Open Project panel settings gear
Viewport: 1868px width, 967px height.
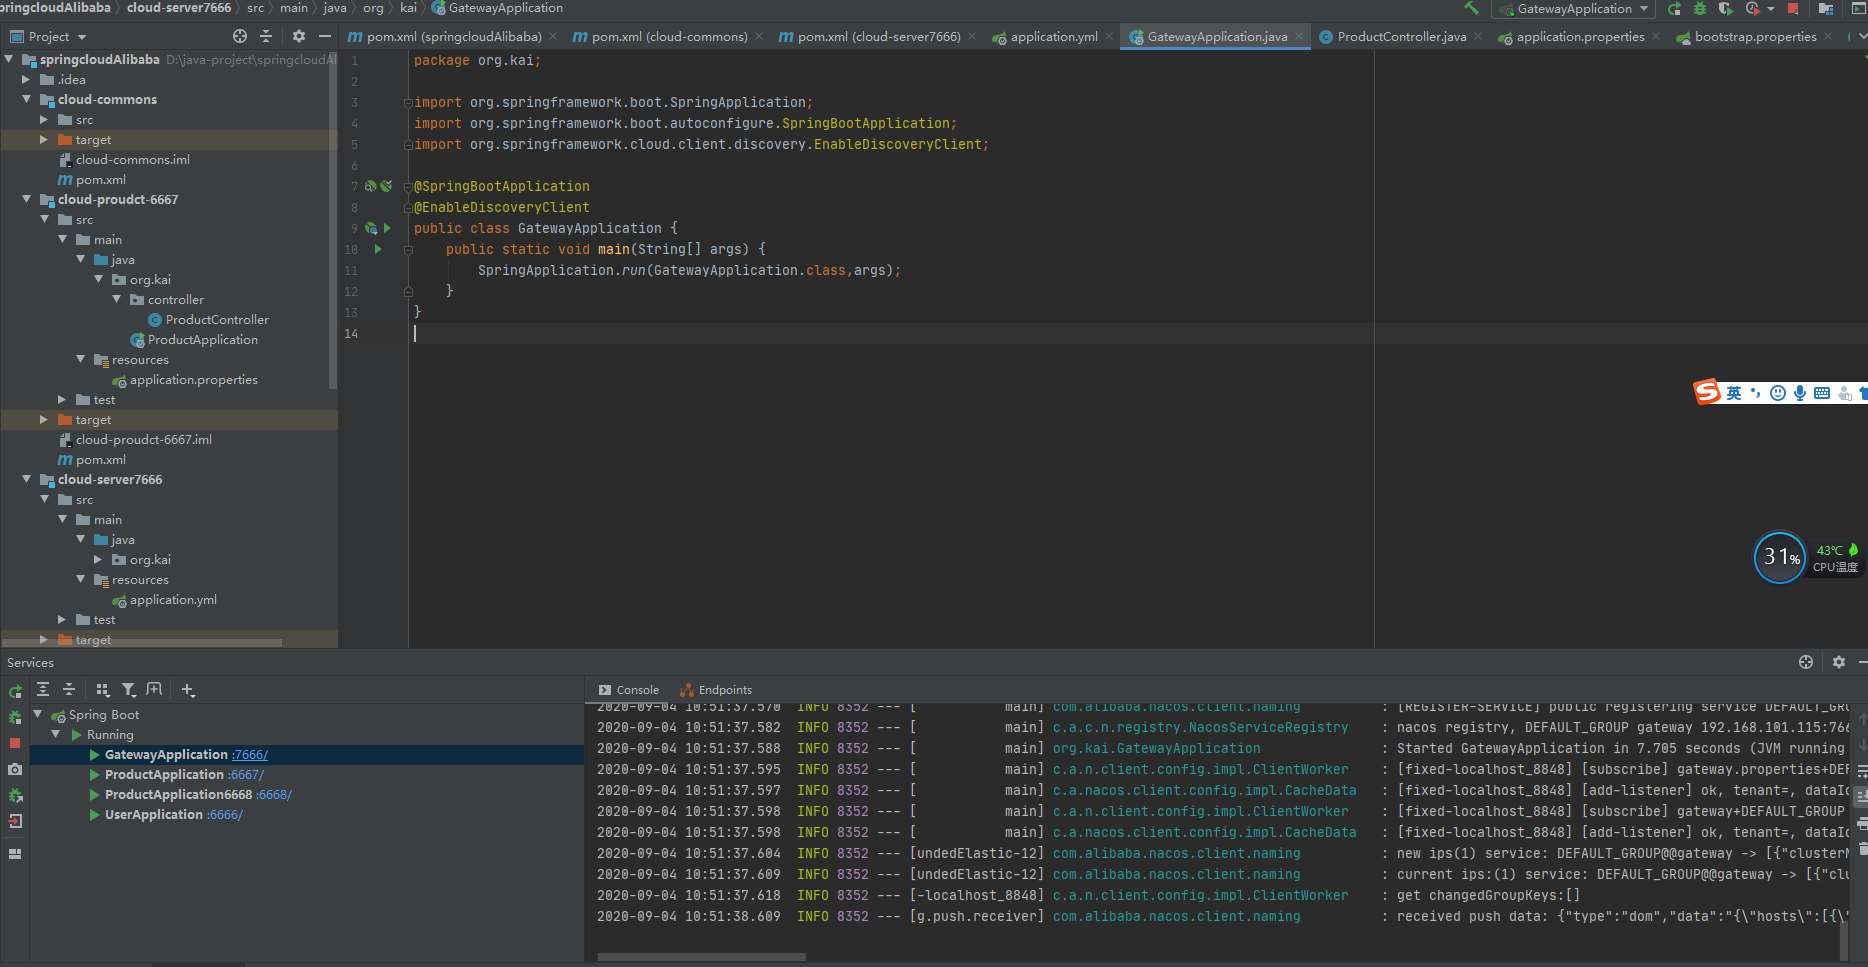pos(298,36)
